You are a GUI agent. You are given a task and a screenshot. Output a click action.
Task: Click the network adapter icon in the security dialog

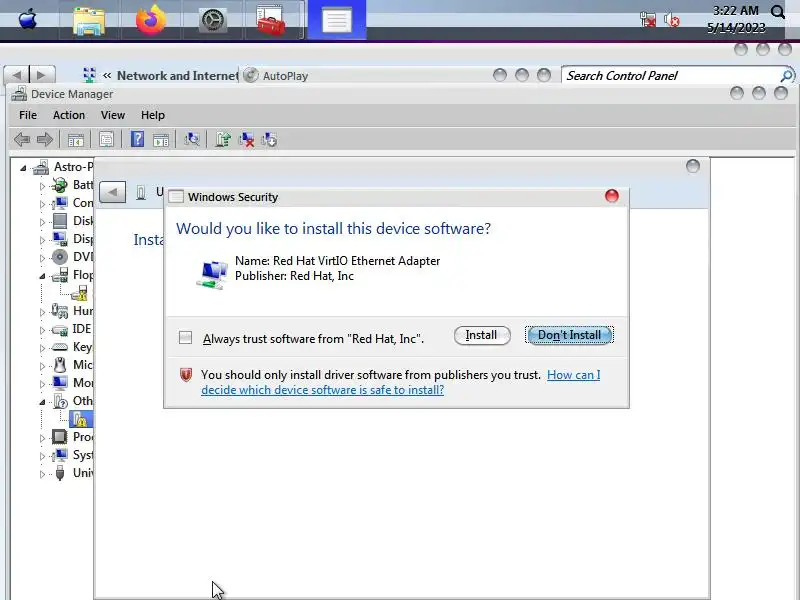[212, 274]
